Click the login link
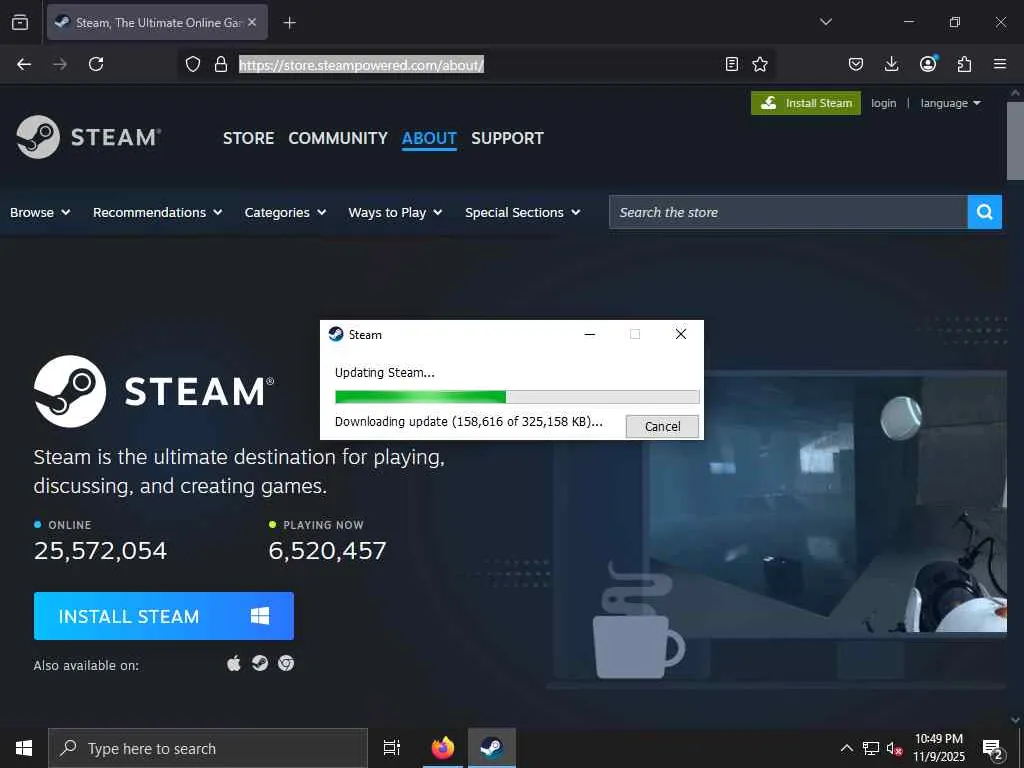 click(884, 103)
